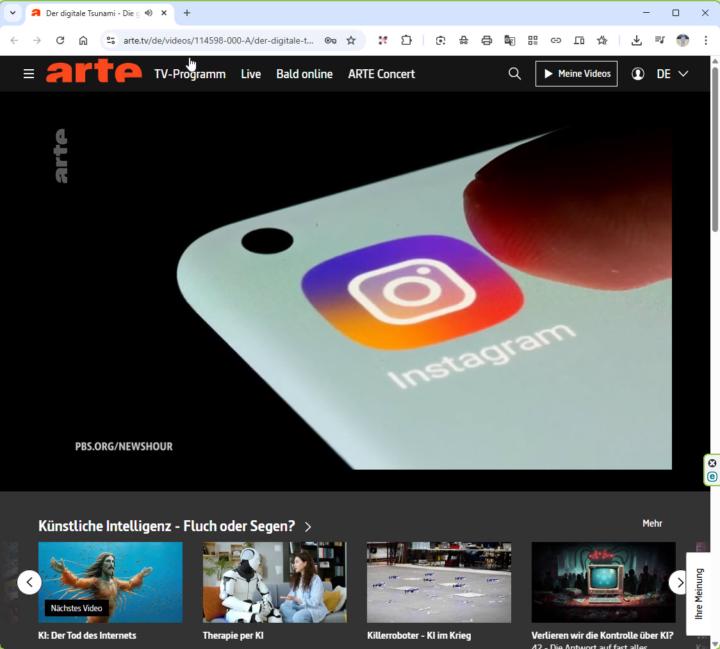Open the Verlieren wir die Kontrolle thumbnail
720x649 pixels.
pos(603,582)
